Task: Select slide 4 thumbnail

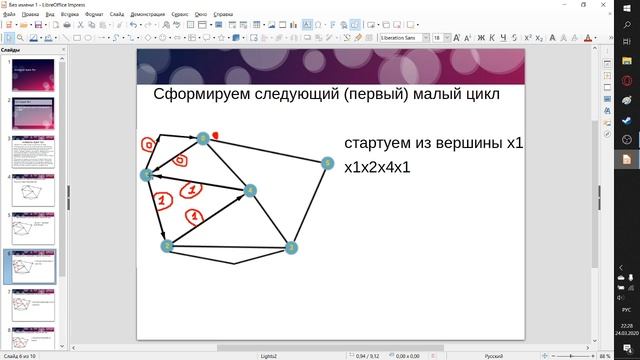Action: pyautogui.click(x=33, y=190)
